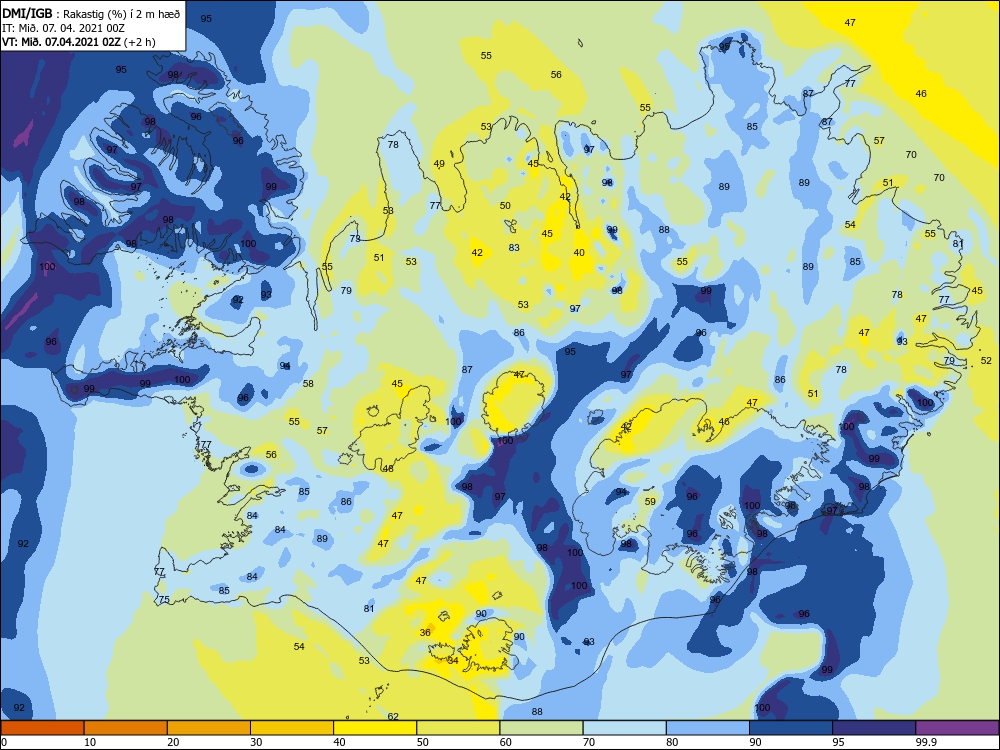Click the 10–20 orange legend swatch
The height and width of the screenshot is (750, 1000).
point(126,728)
